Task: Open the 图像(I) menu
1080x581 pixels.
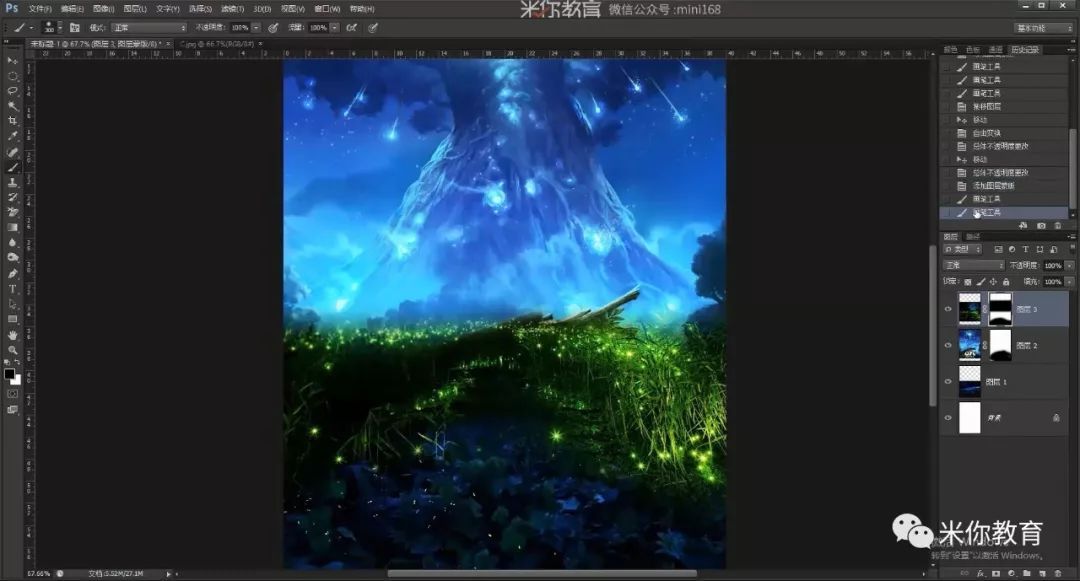Action: 103,9
